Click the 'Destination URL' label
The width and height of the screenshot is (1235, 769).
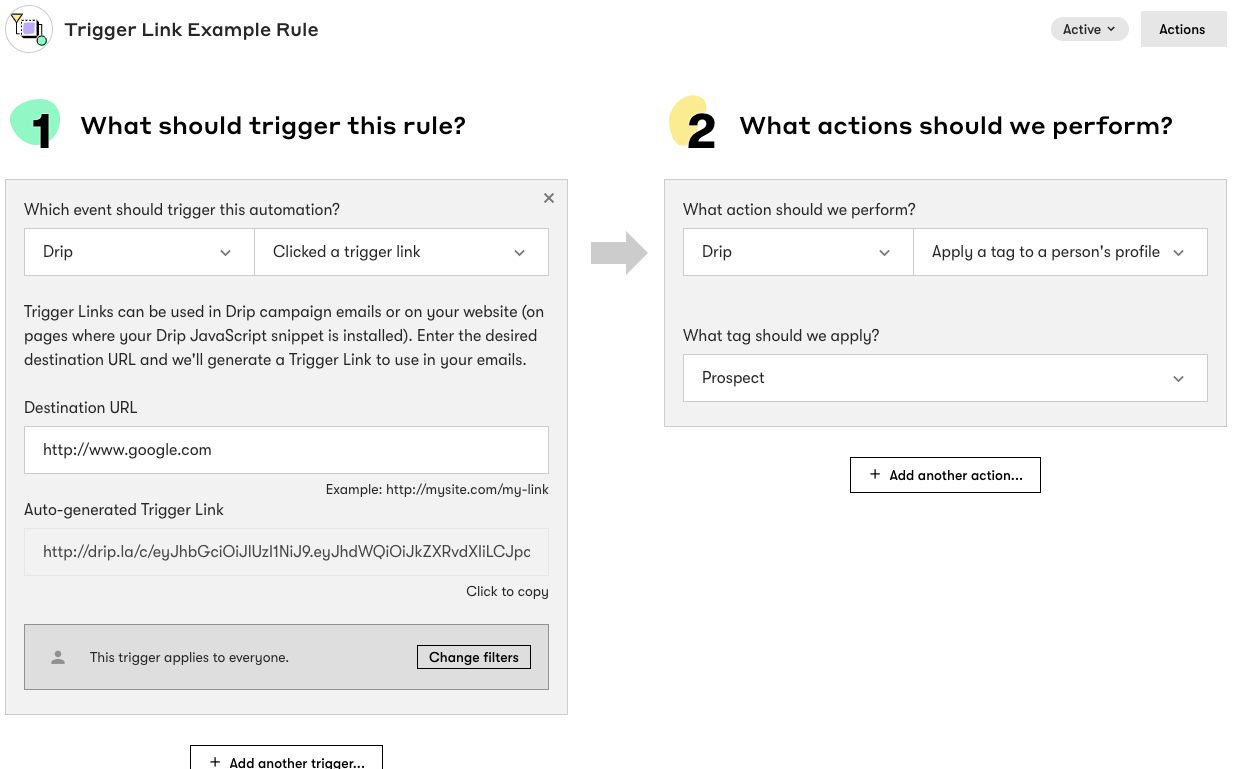tap(81, 408)
